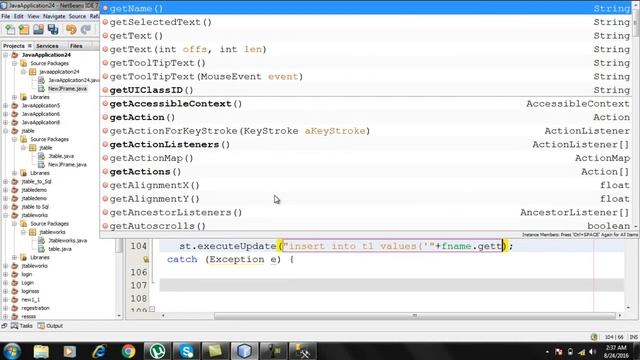Switch to NetBeans cube icon in taskbar
This screenshot has width=640, height=360.
(x=244, y=351)
